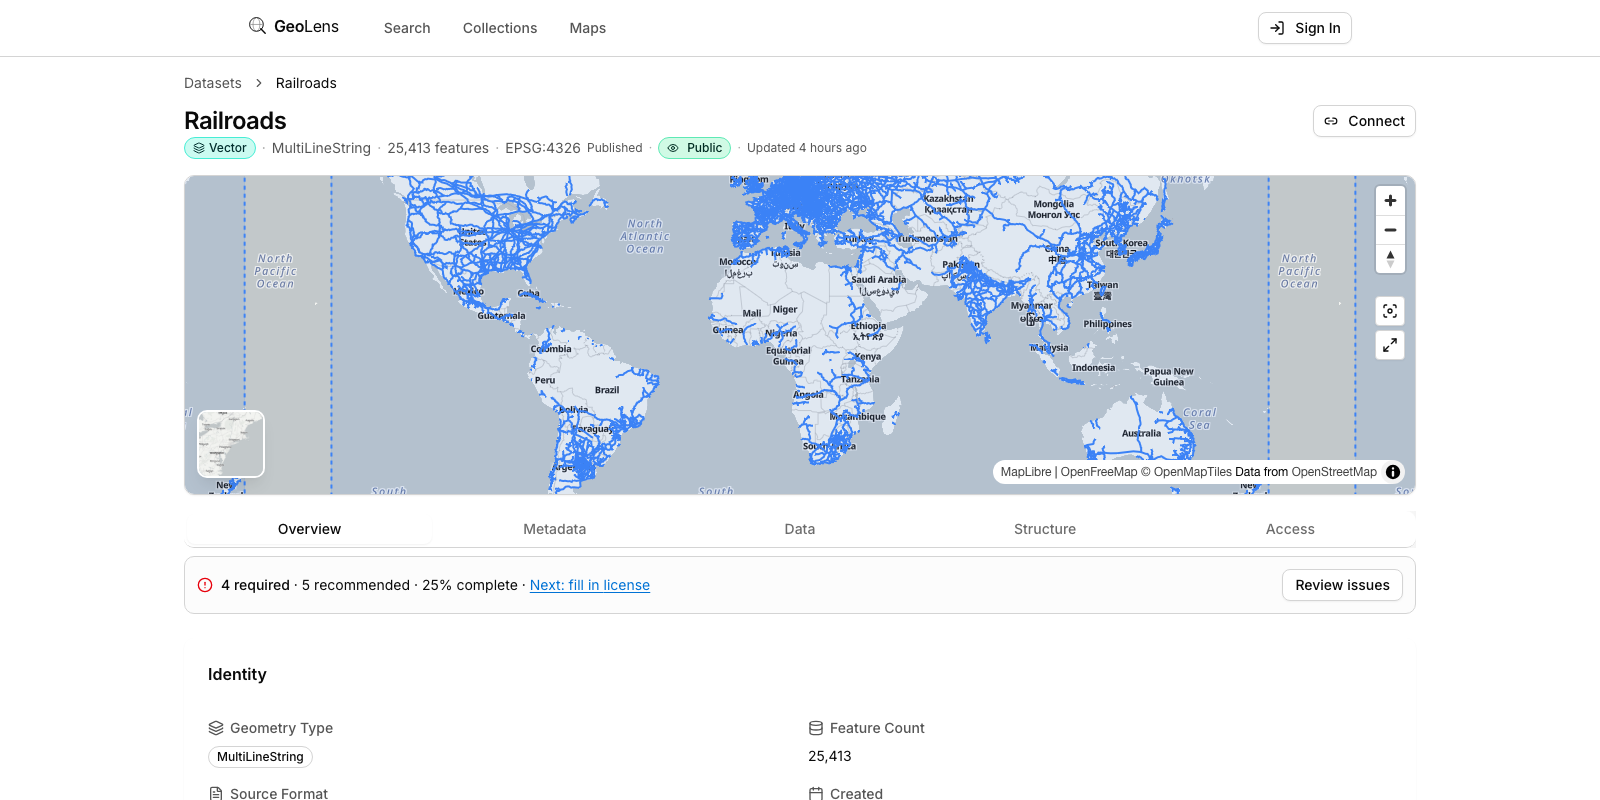
Task: Switch to the Data tab
Action: (x=800, y=529)
